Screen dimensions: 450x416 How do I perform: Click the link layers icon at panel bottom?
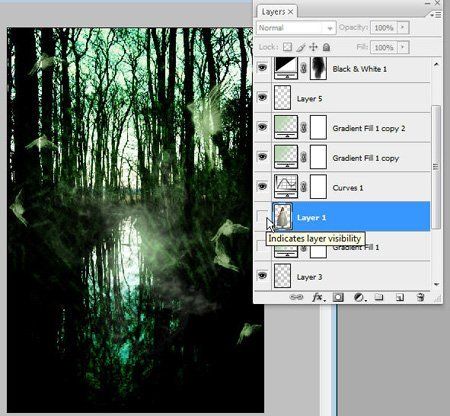tap(296, 297)
